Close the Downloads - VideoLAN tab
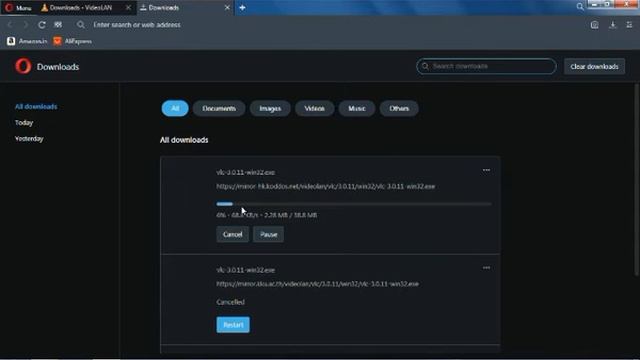This screenshot has height=360, width=640. pyautogui.click(x=128, y=8)
